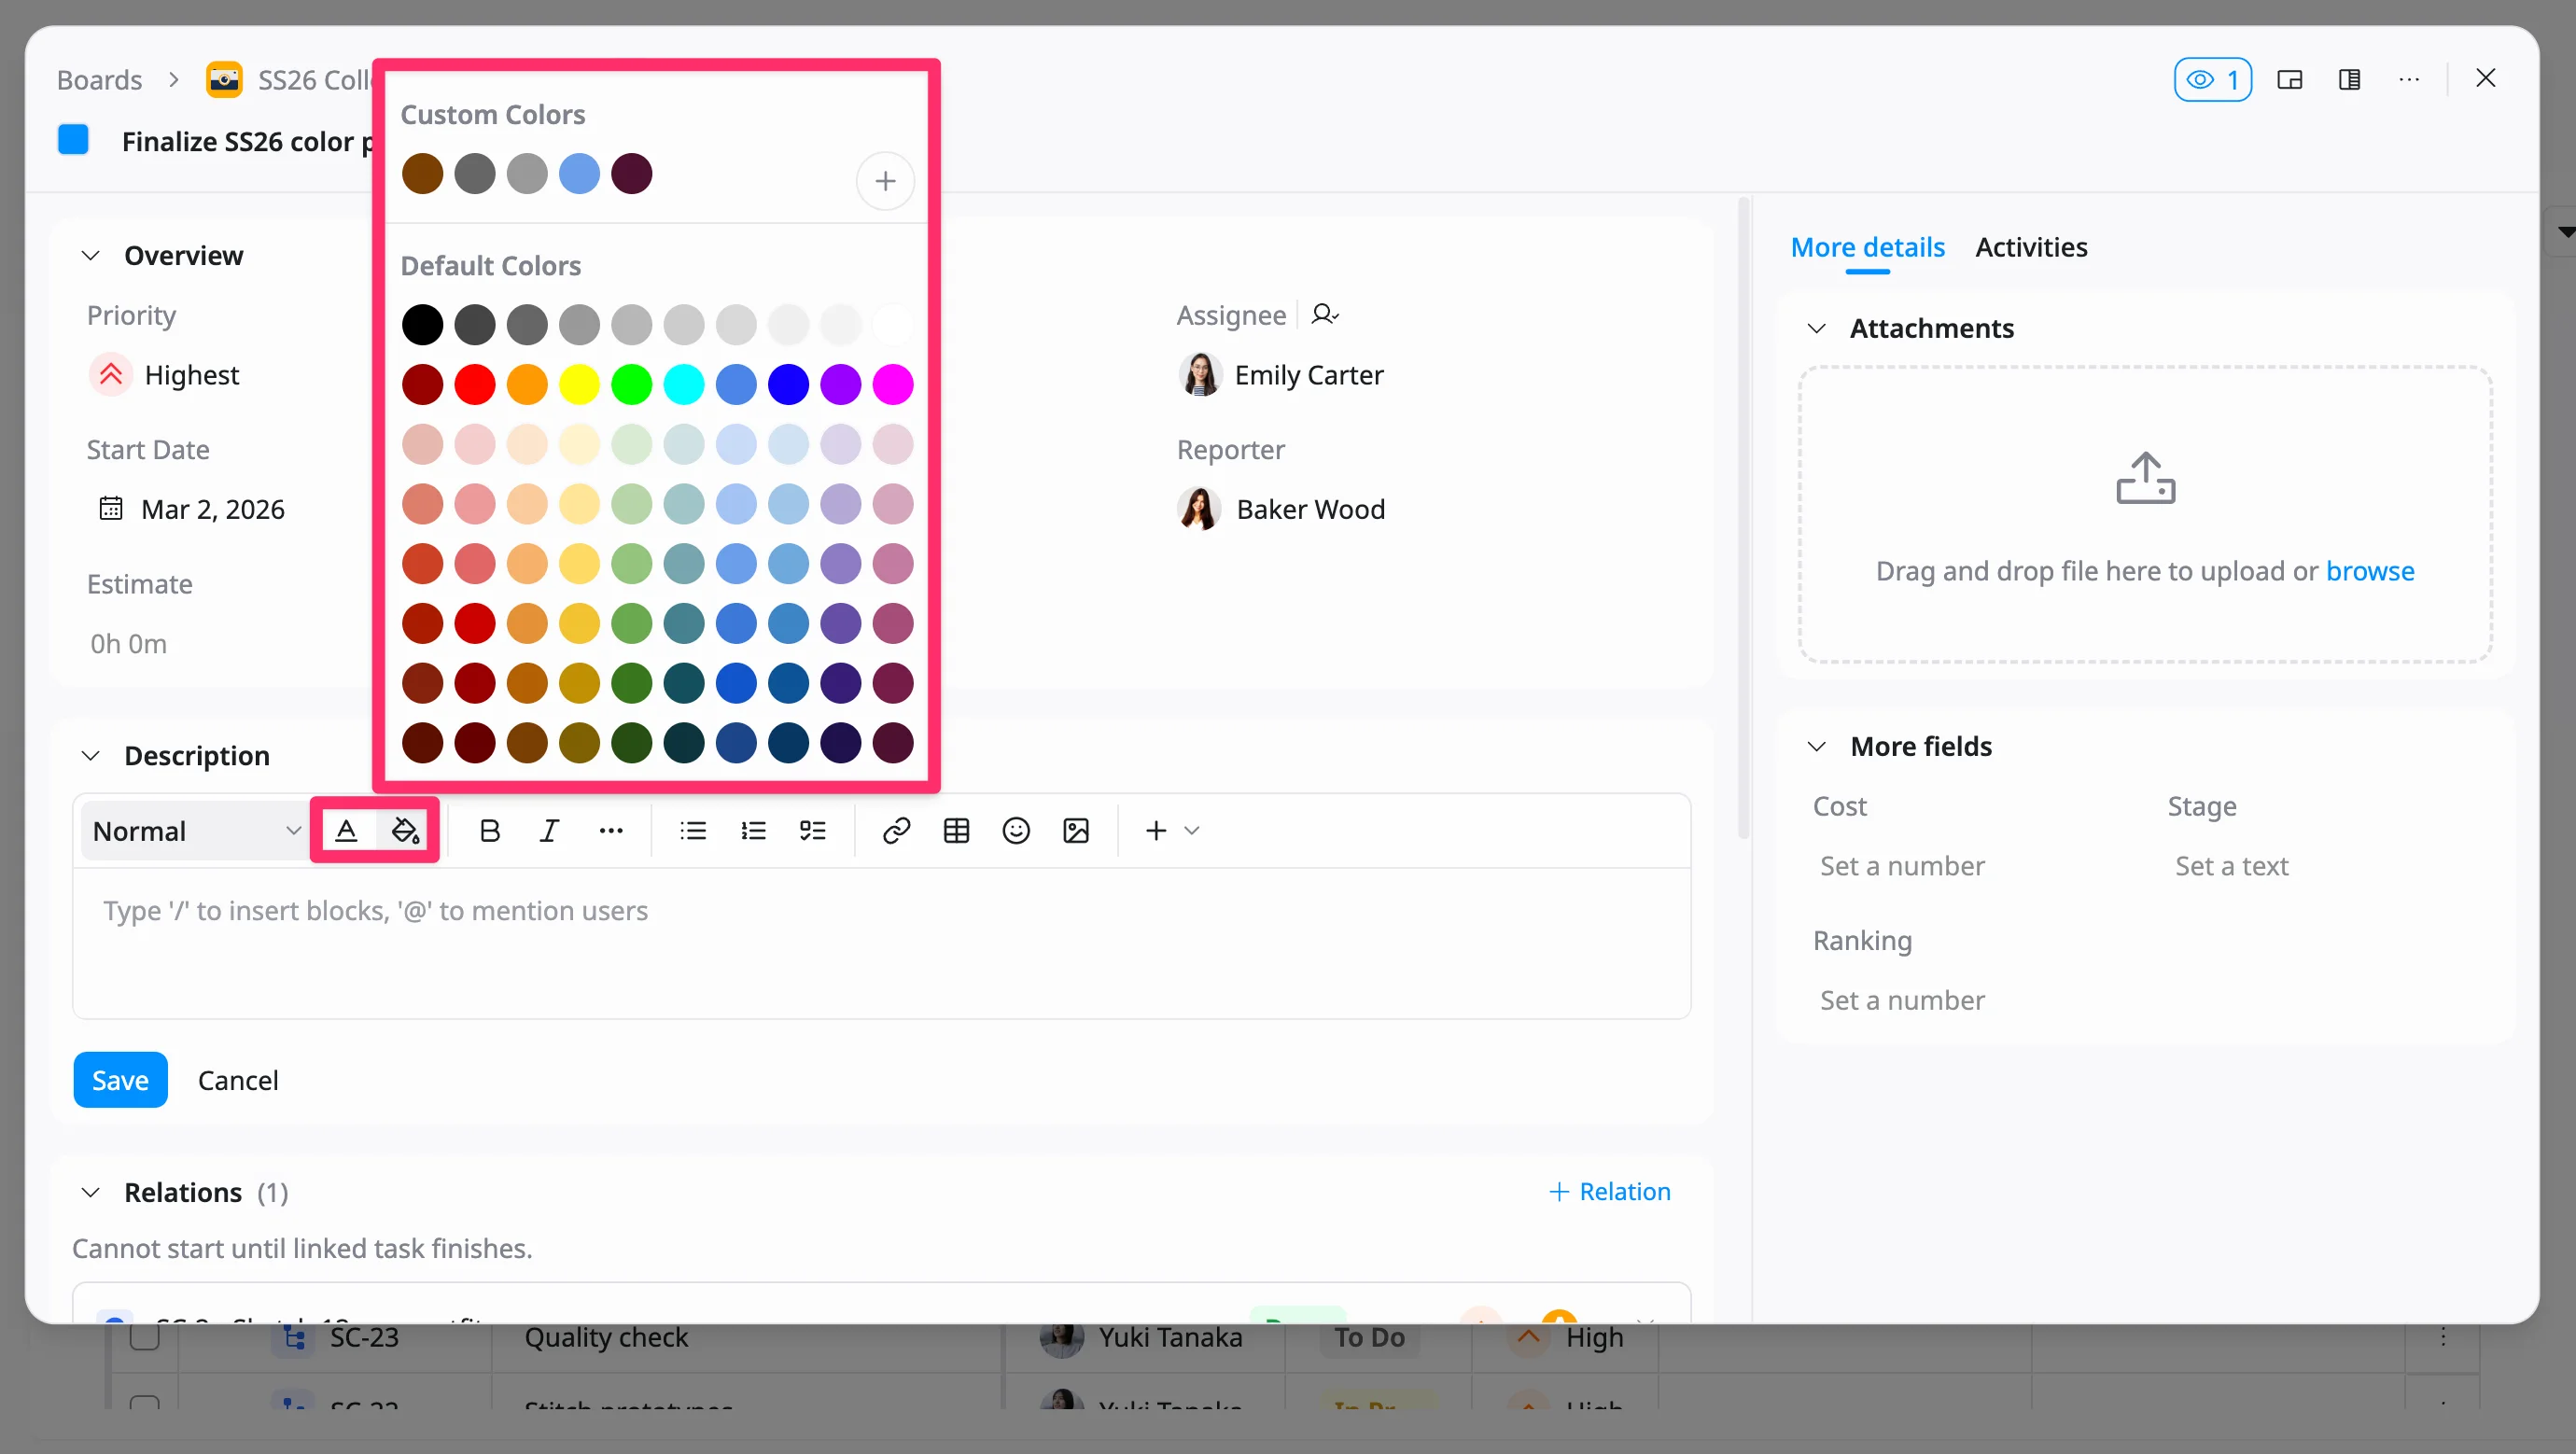Collapse the More fields section
This screenshot has width=2576, height=1454.
[1817, 746]
